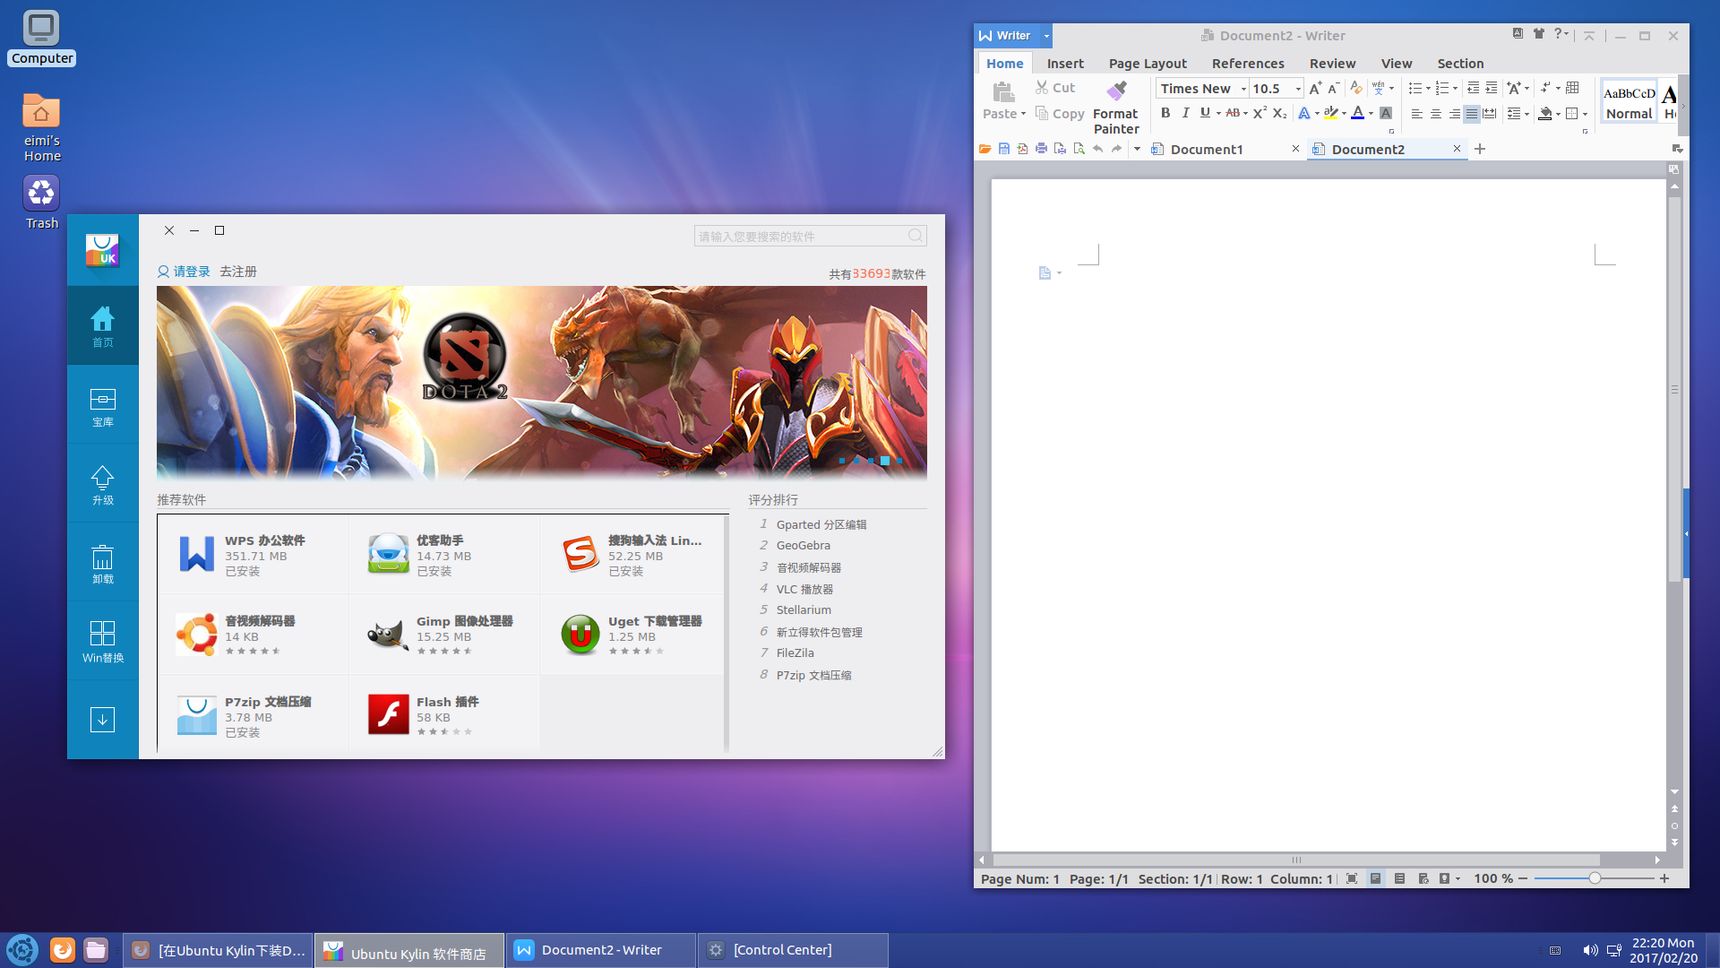Screen dimensions: 1720x968
Task: Export to PDF from quick toolbar
Action: click(1022, 149)
